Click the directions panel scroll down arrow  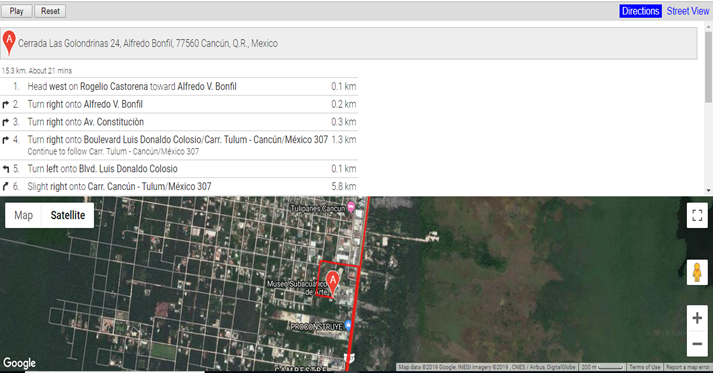(x=708, y=191)
